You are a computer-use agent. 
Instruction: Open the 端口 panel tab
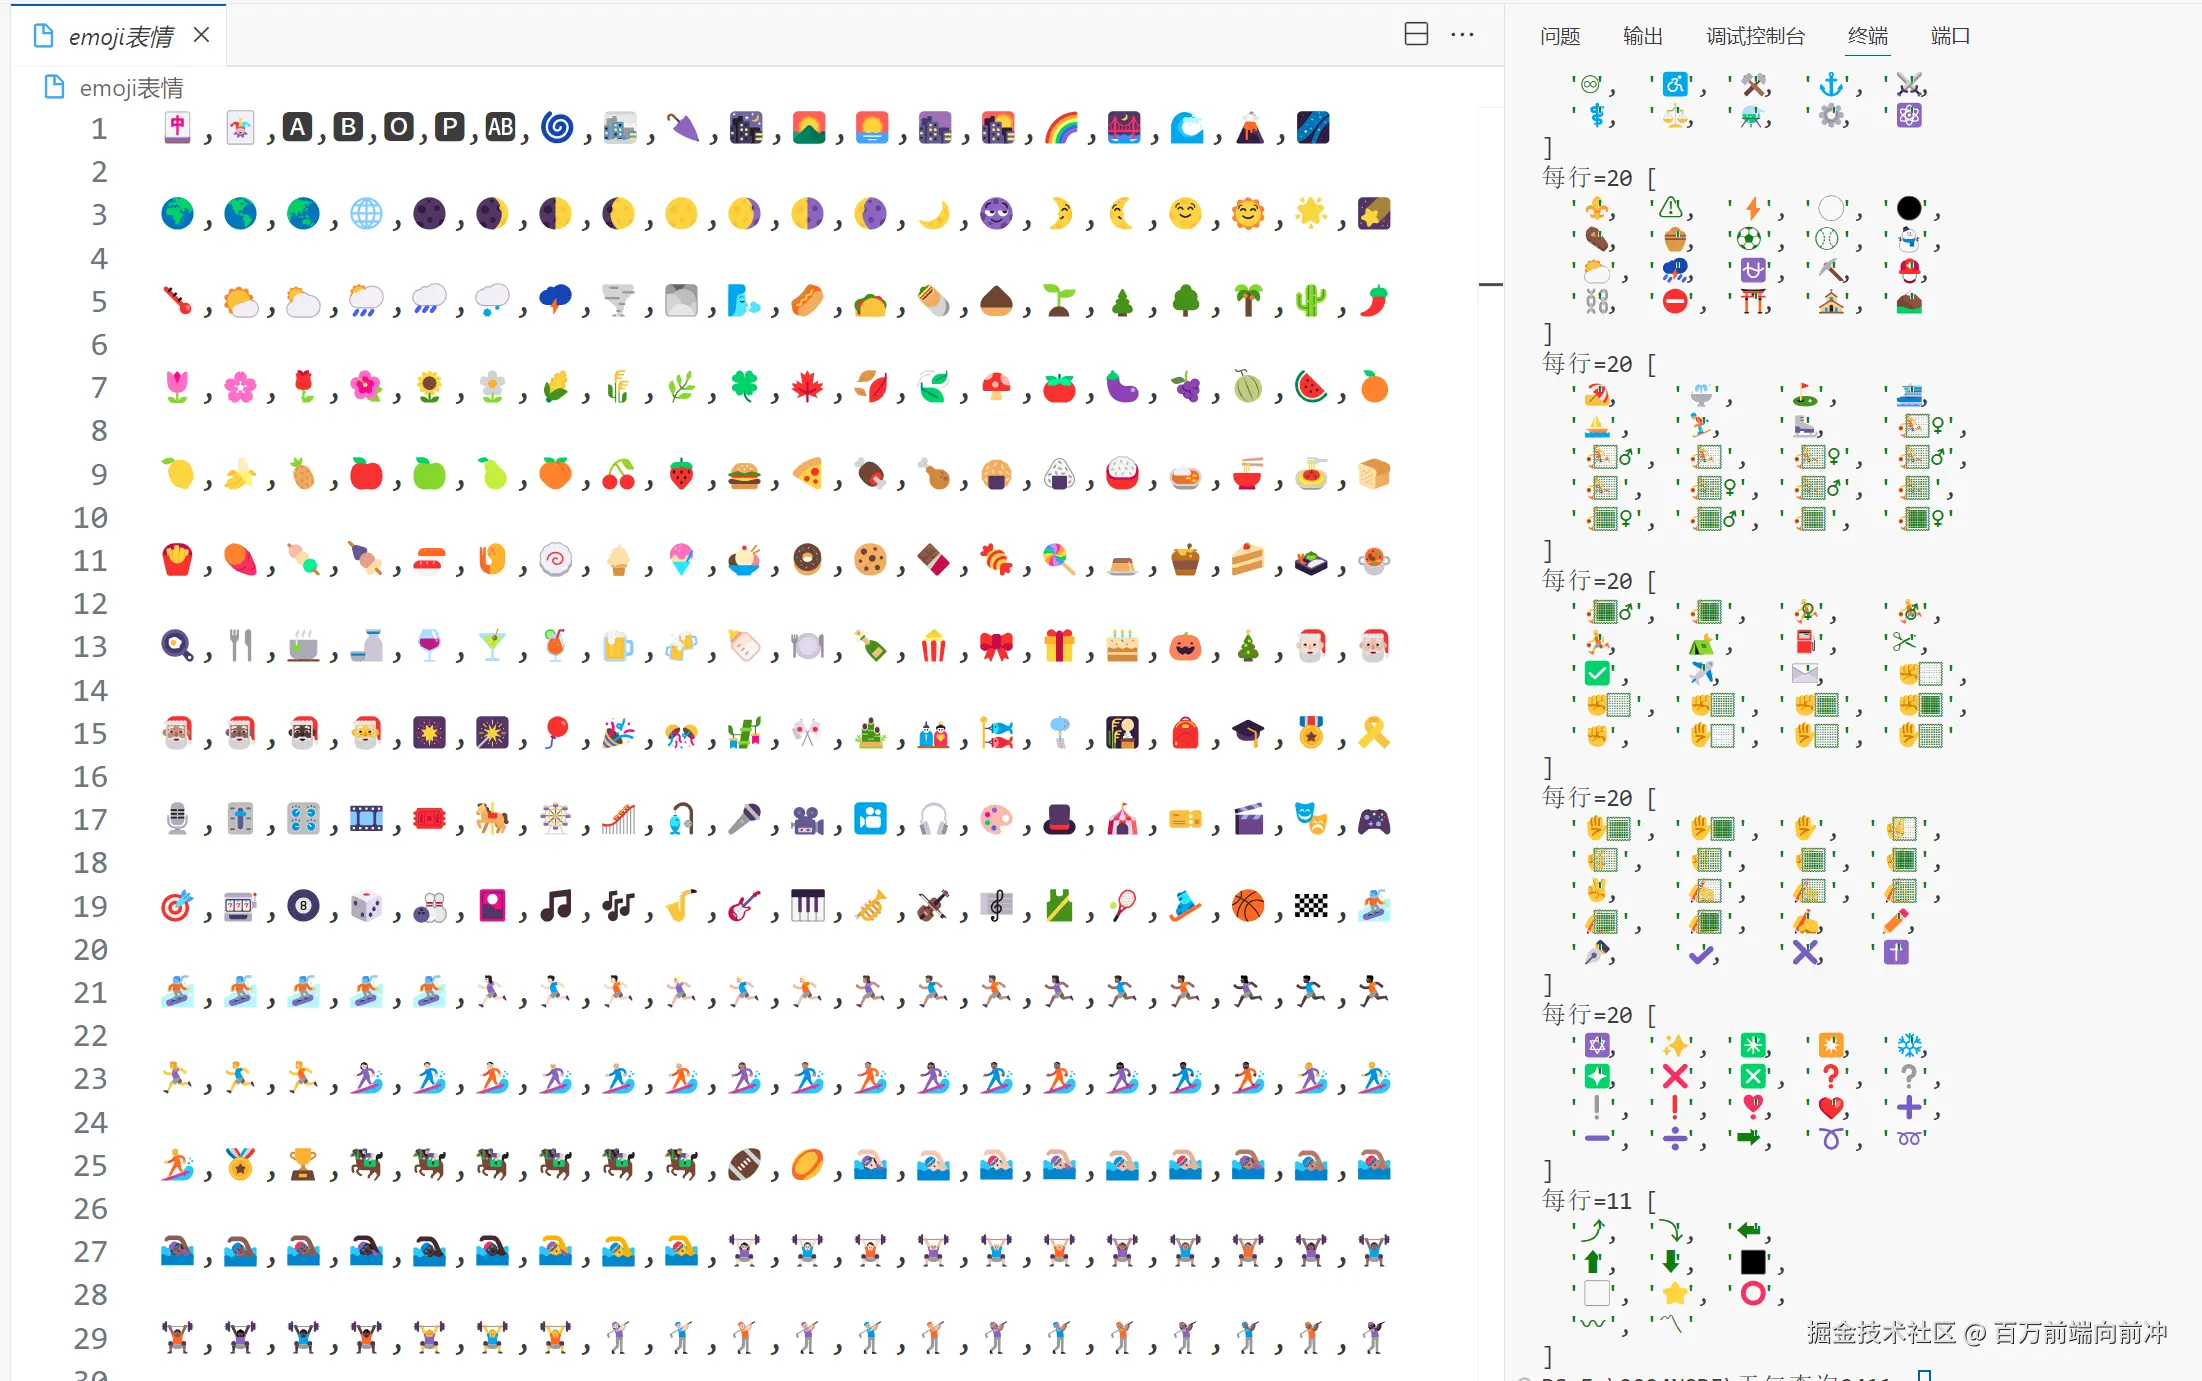1950,36
